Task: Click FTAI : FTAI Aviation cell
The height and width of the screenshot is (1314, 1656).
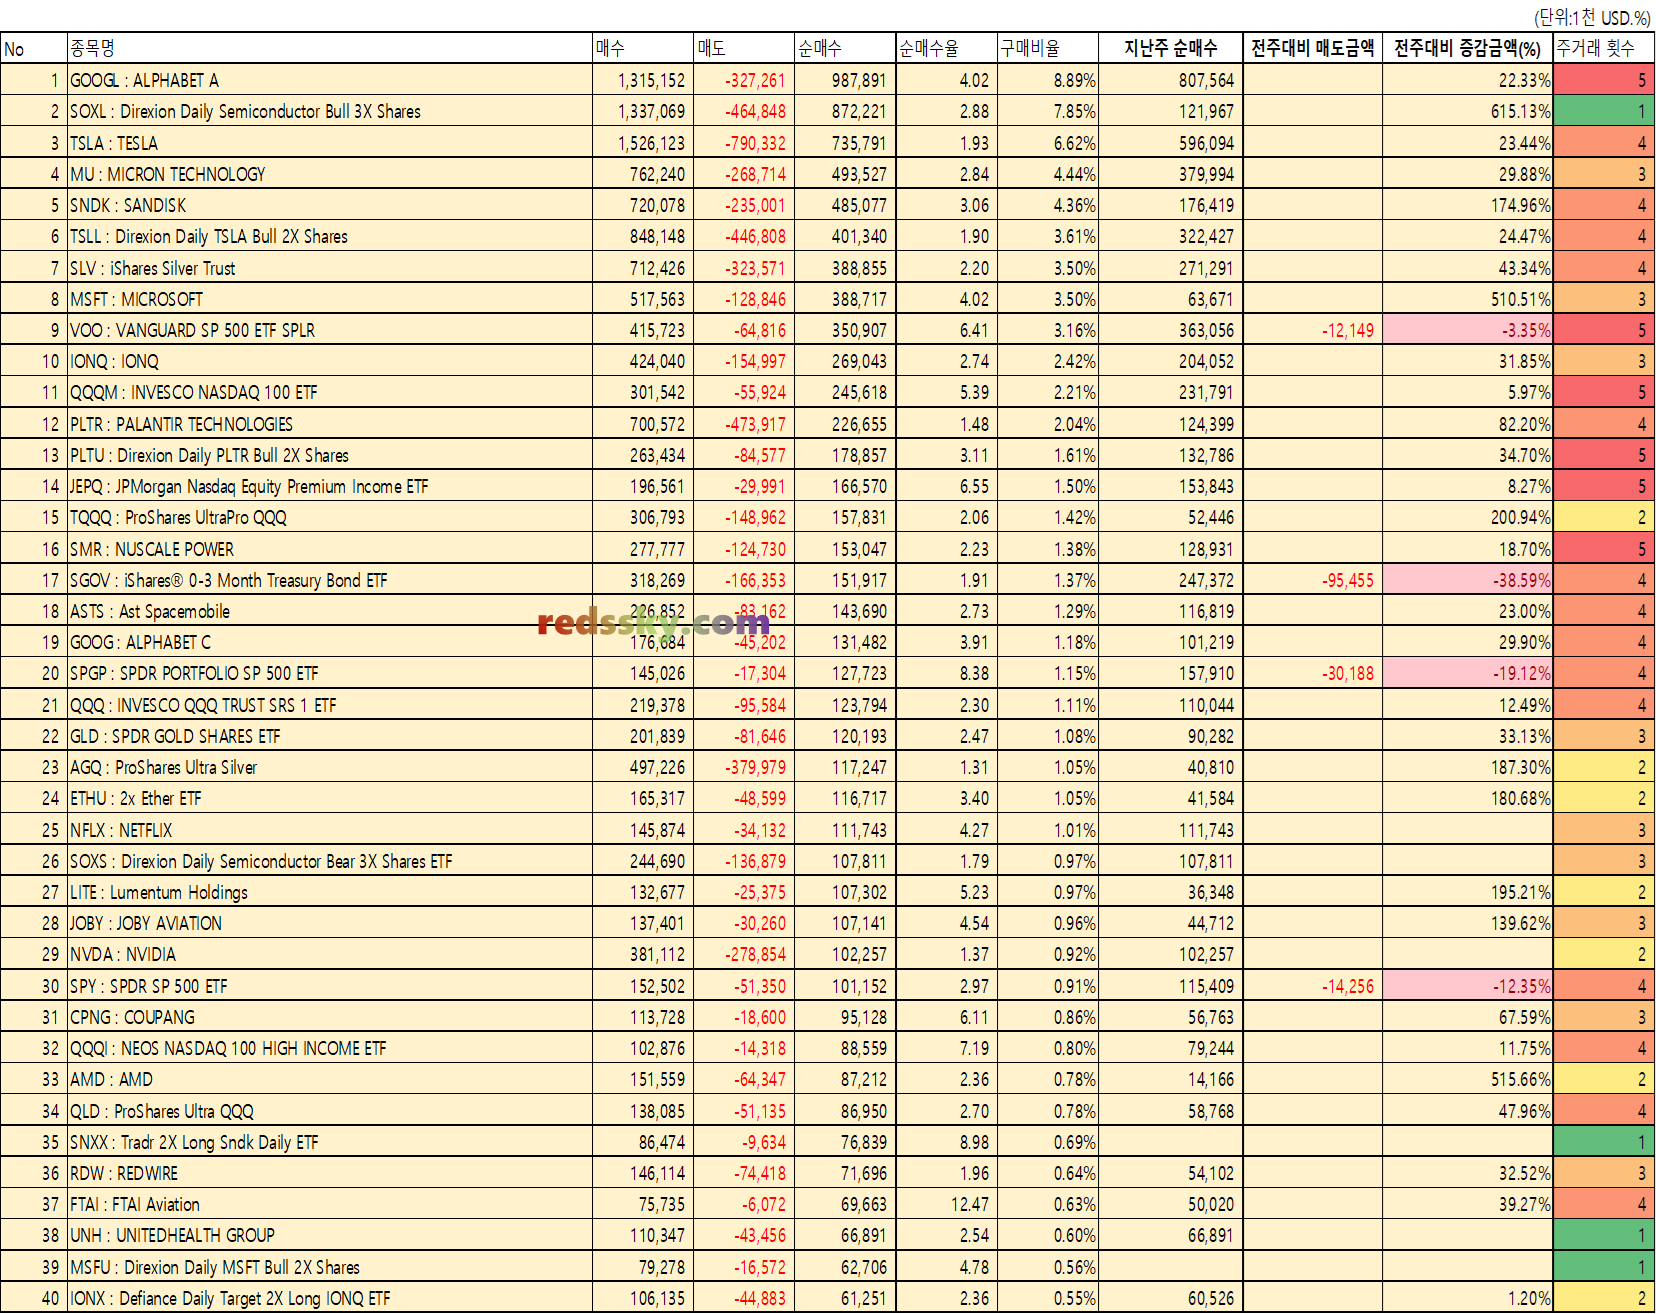Action: 330,1204
